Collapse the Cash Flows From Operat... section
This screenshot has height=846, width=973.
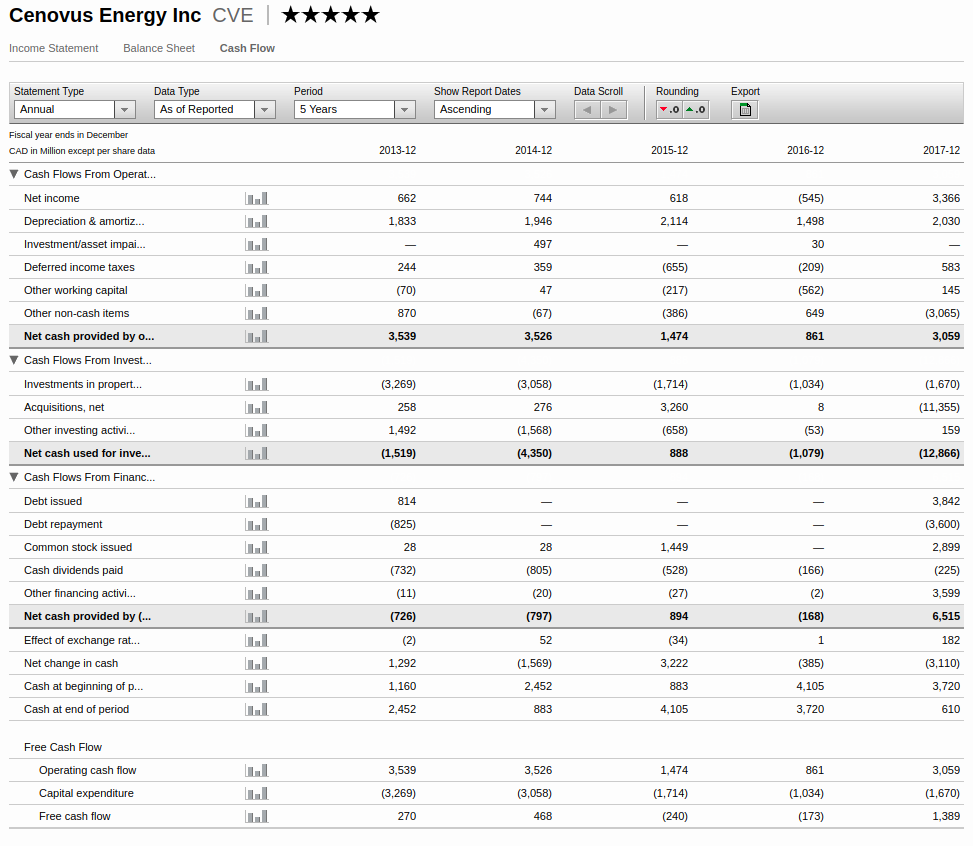pos(14,174)
